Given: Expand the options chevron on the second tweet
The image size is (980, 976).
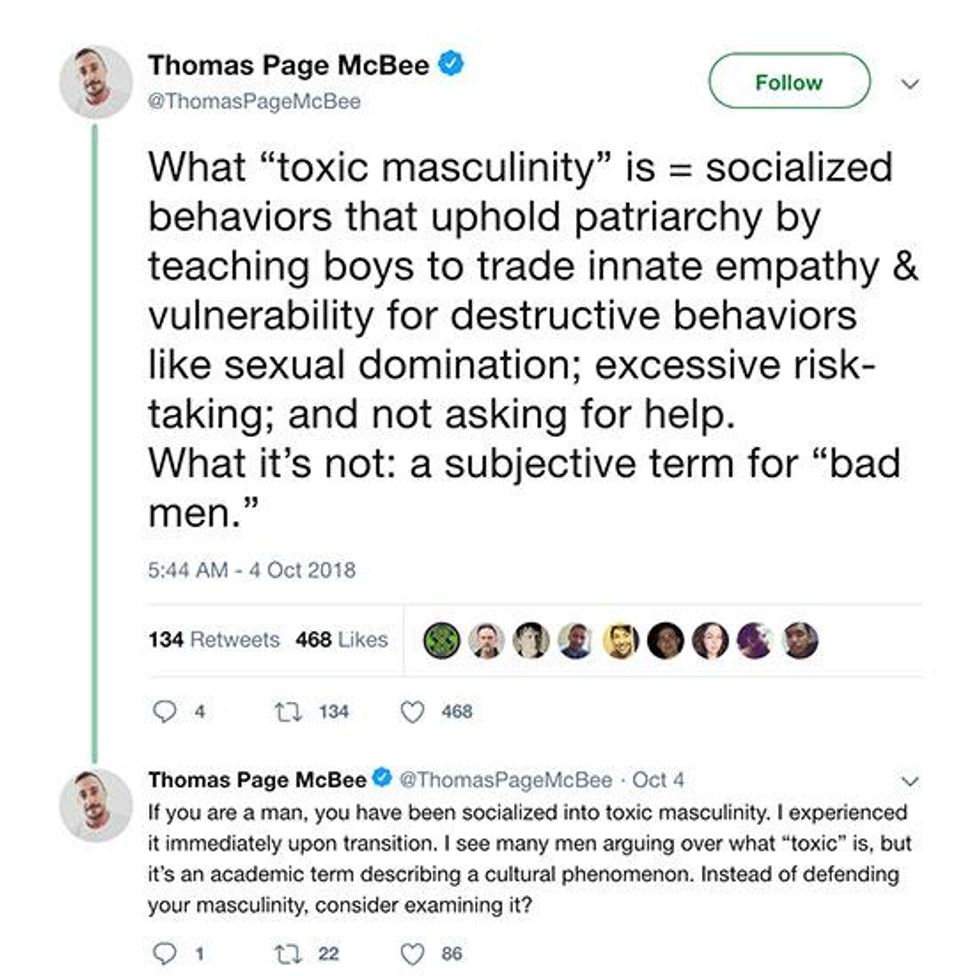Looking at the screenshot, I should (x=909, y=779).
